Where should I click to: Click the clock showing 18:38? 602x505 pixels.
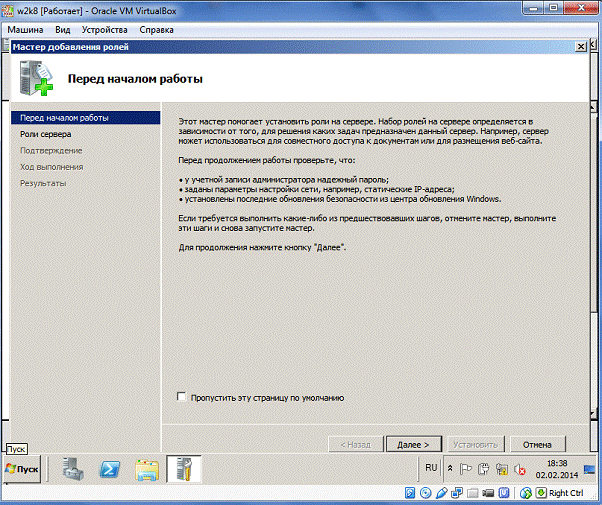click(x=557, y=463)
